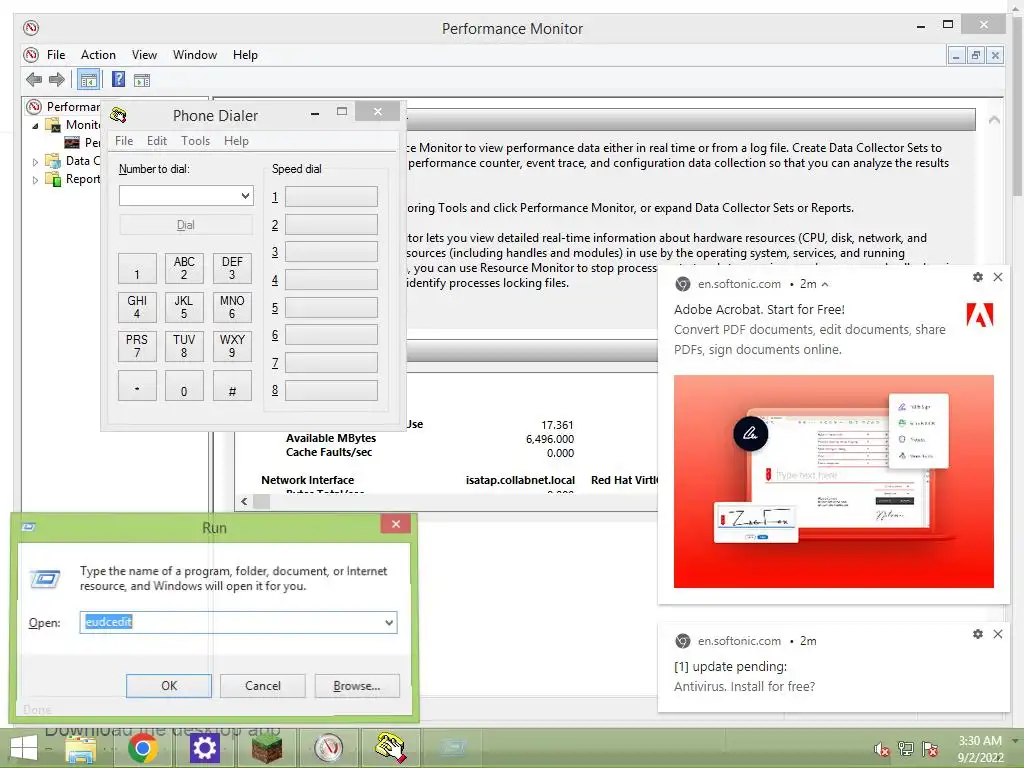Screen dimensions: 1024x768
Task: Open the Edit menu in Phone Dialer
Action: click(x=157, y=140)
